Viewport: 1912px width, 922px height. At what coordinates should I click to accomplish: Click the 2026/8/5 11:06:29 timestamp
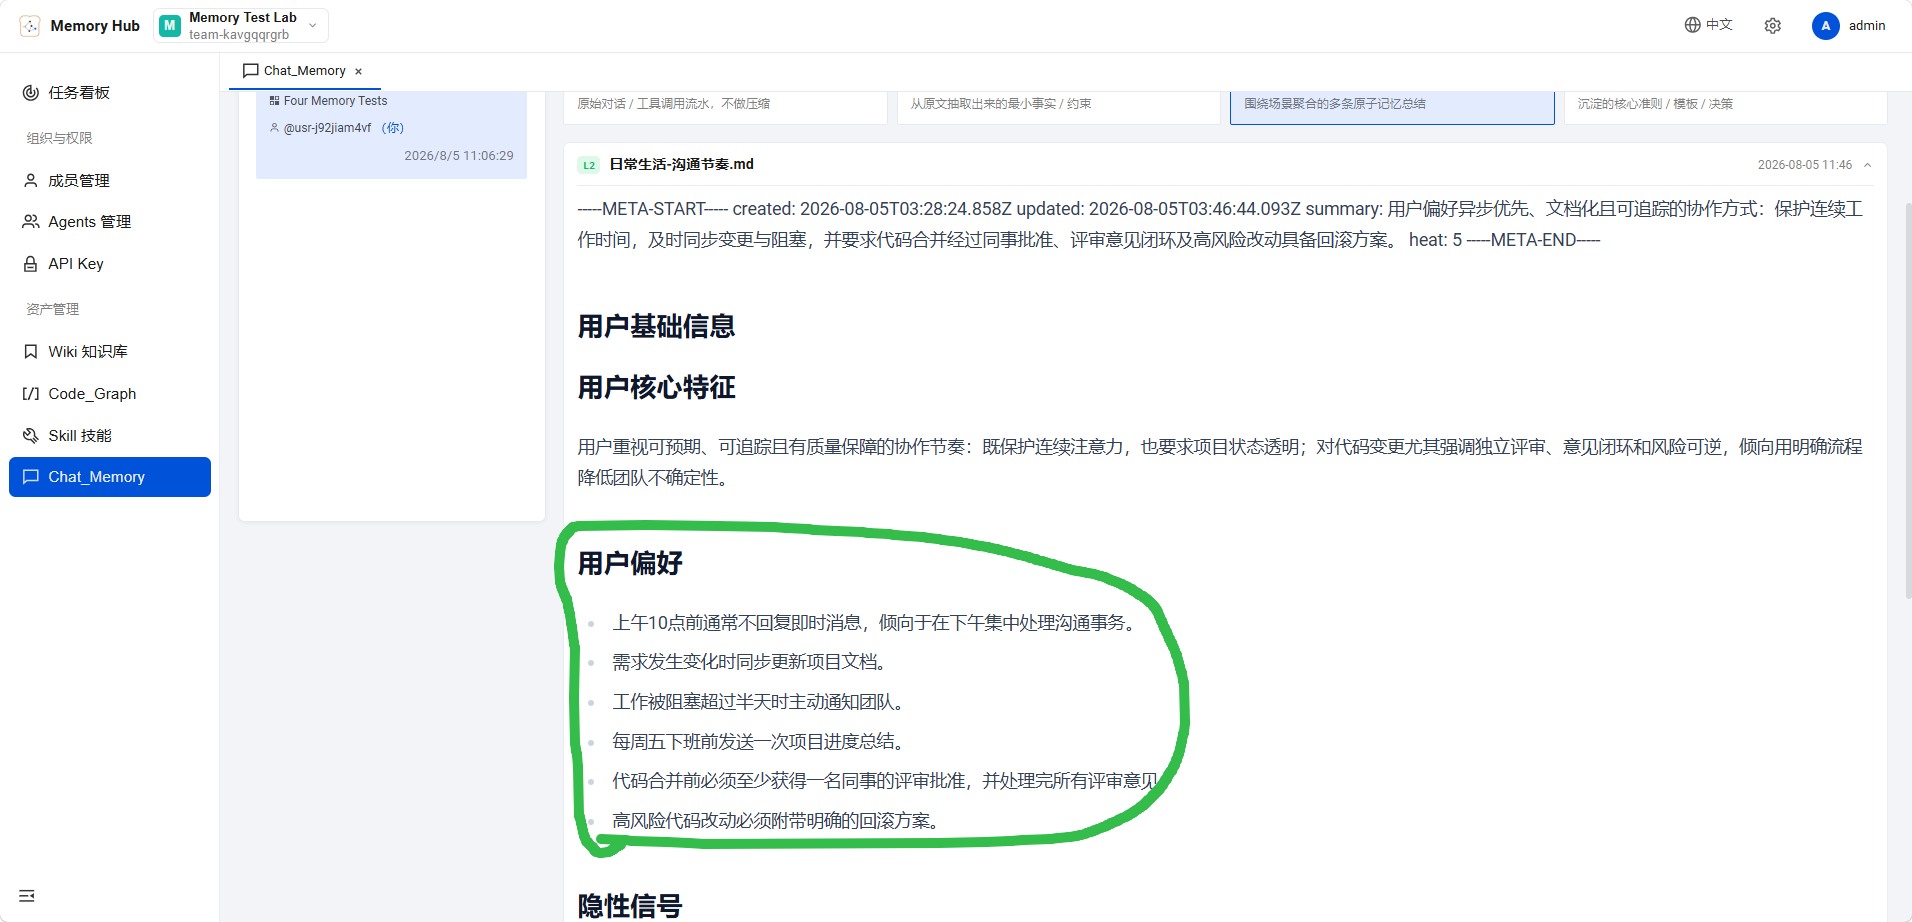(459, 156)
